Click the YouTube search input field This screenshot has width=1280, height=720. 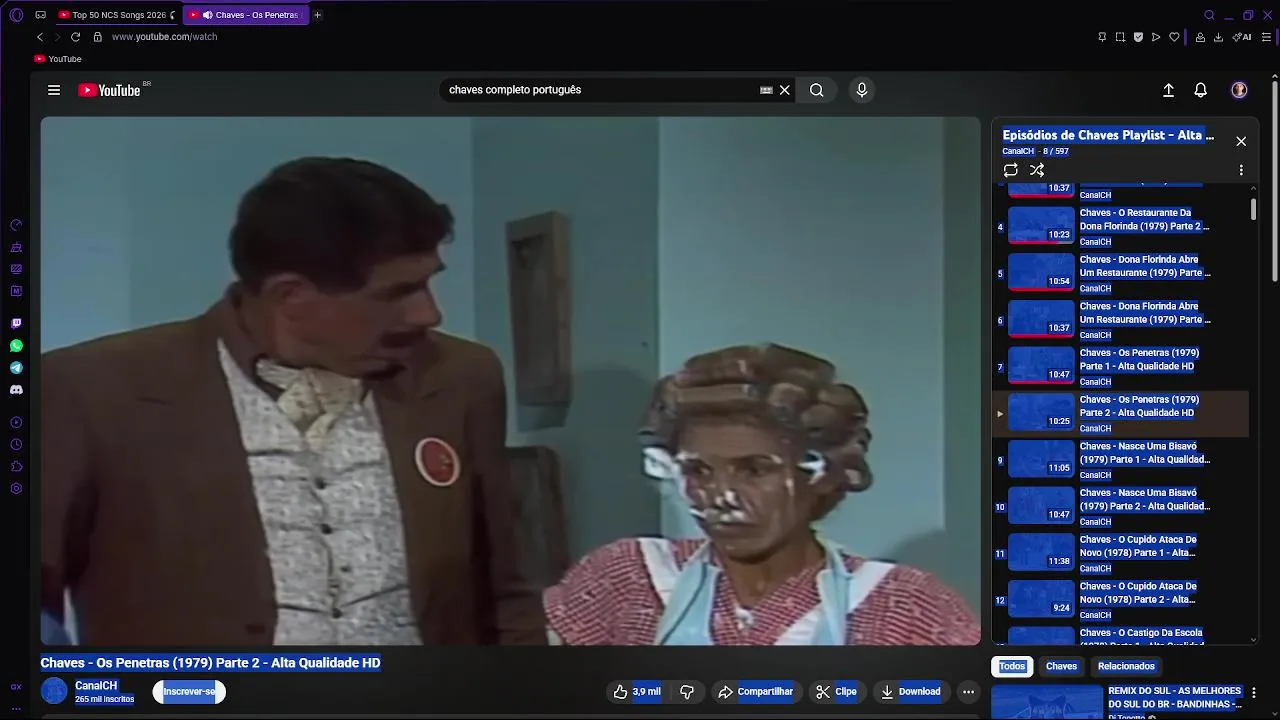(x=600, y=90)
